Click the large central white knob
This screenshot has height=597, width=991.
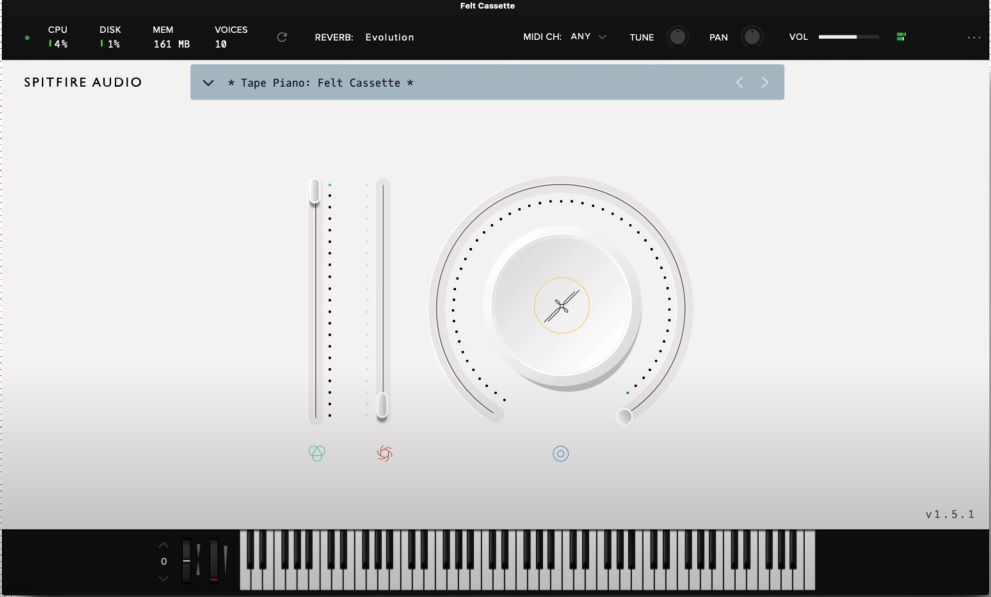562,306
